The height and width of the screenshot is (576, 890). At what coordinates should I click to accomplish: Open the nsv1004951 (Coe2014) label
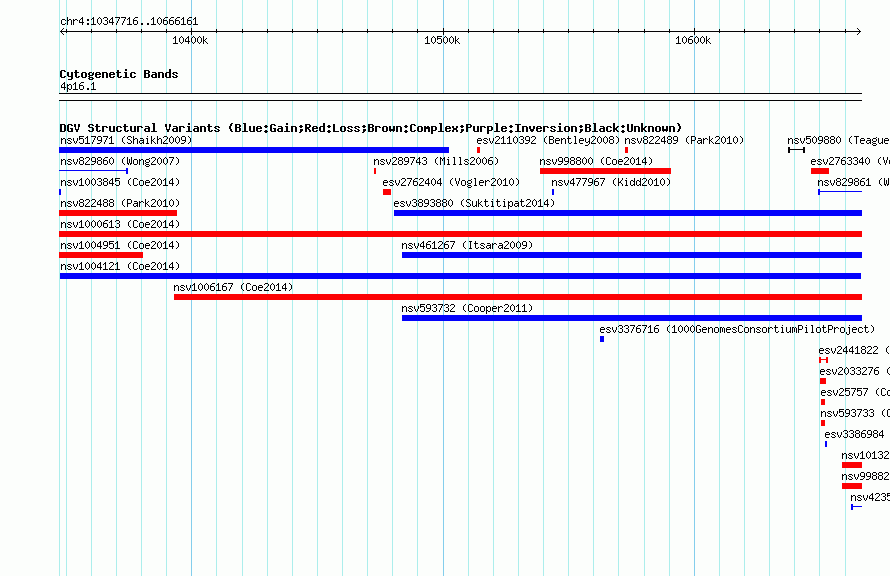(120, 245)
